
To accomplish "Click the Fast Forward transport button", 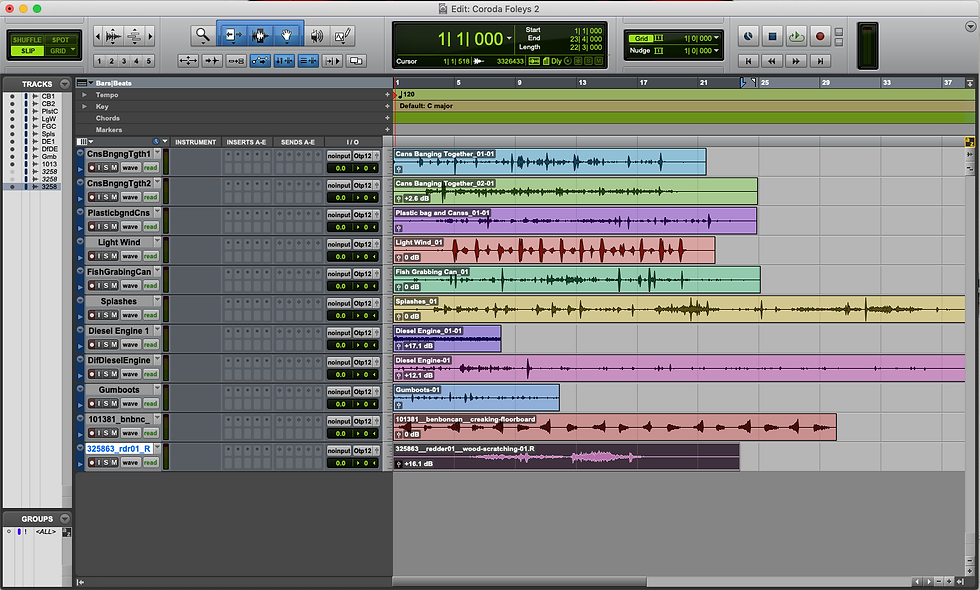I will pyautogui.click(x=796, y=61).
